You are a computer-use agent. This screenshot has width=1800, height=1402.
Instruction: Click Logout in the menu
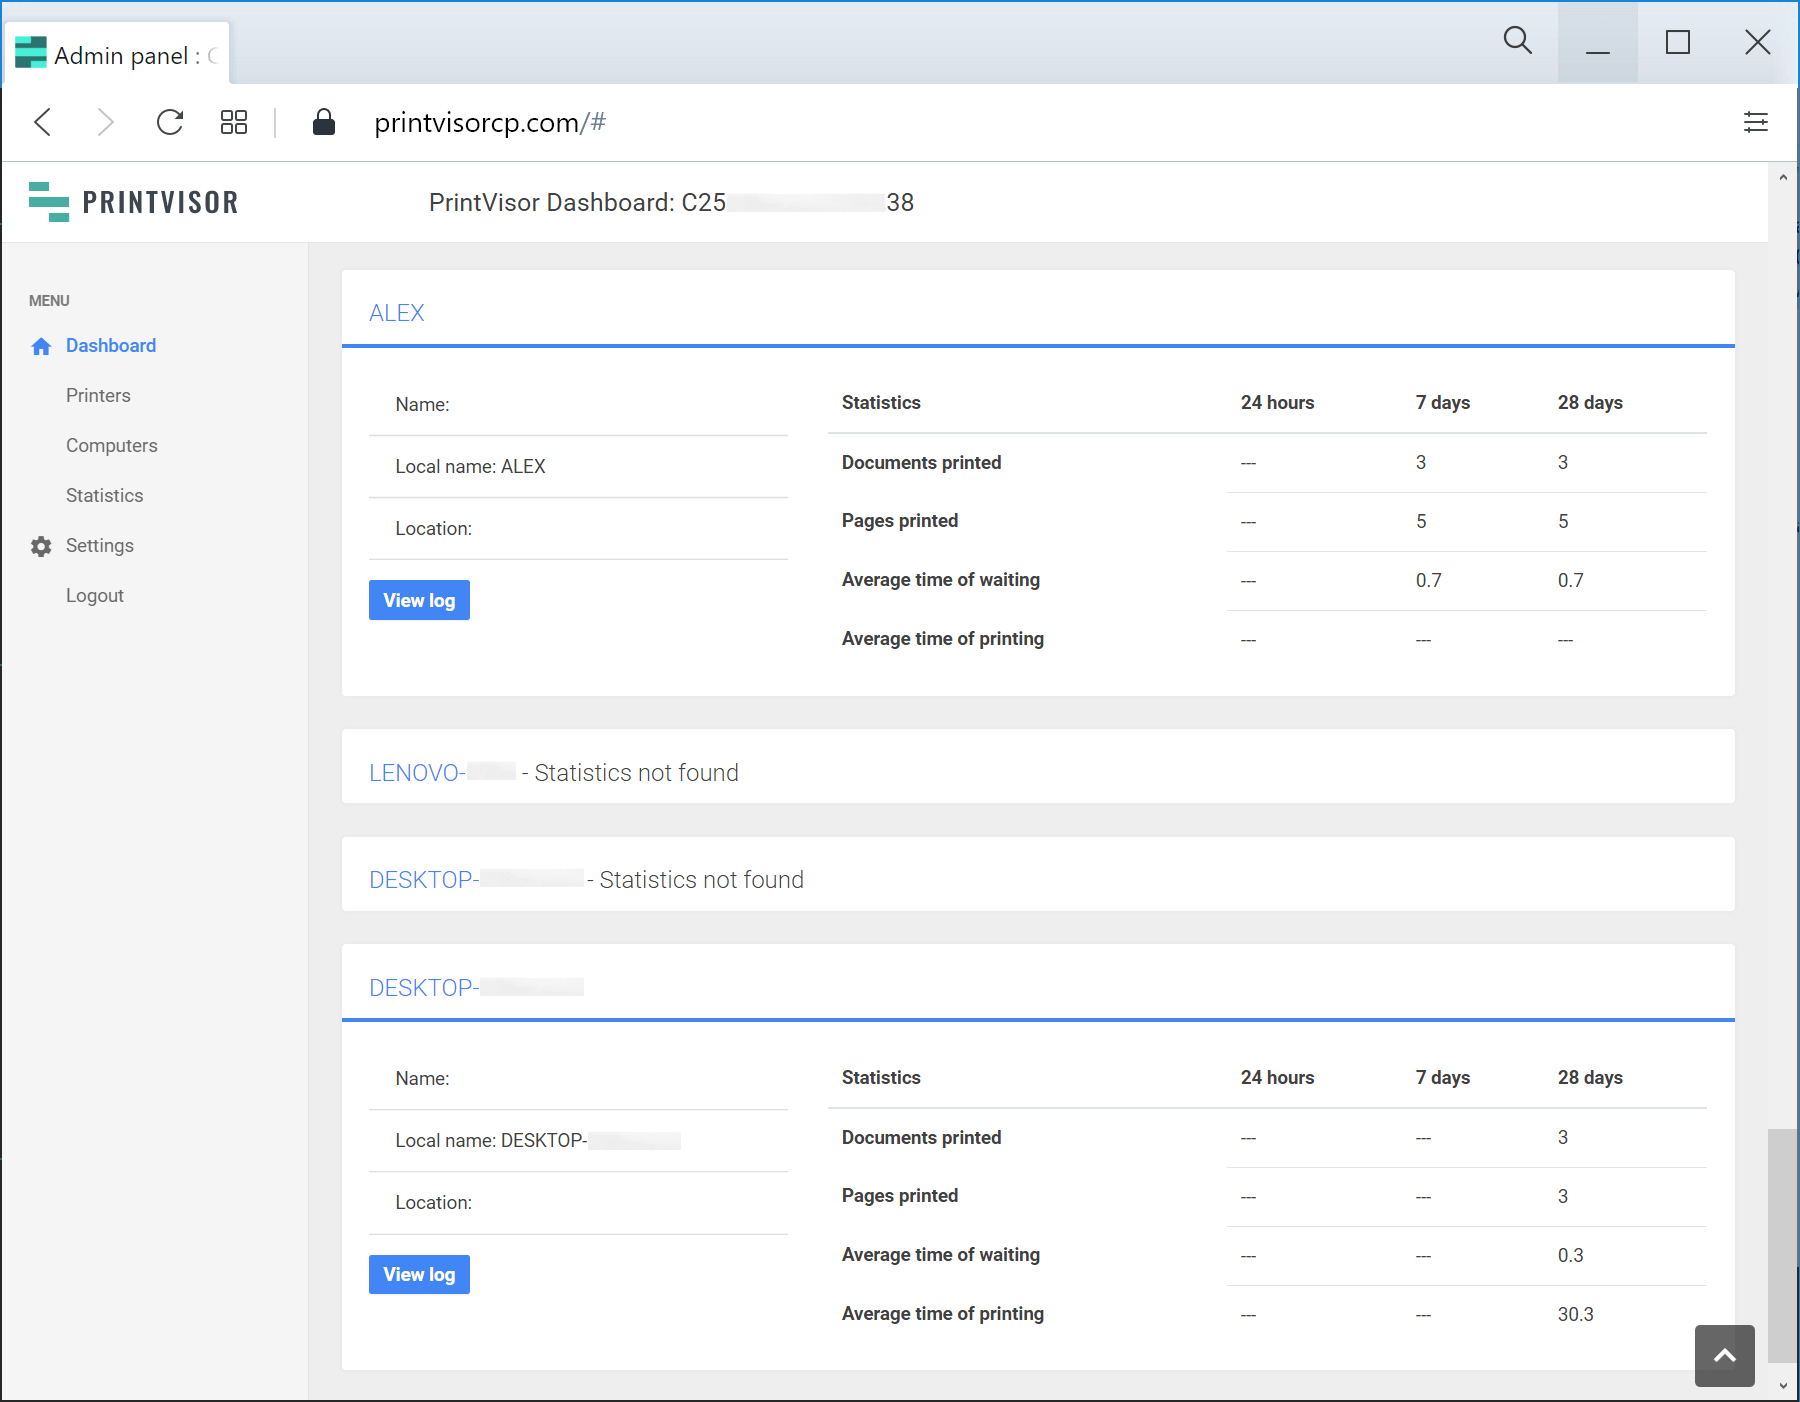[95, 596]
